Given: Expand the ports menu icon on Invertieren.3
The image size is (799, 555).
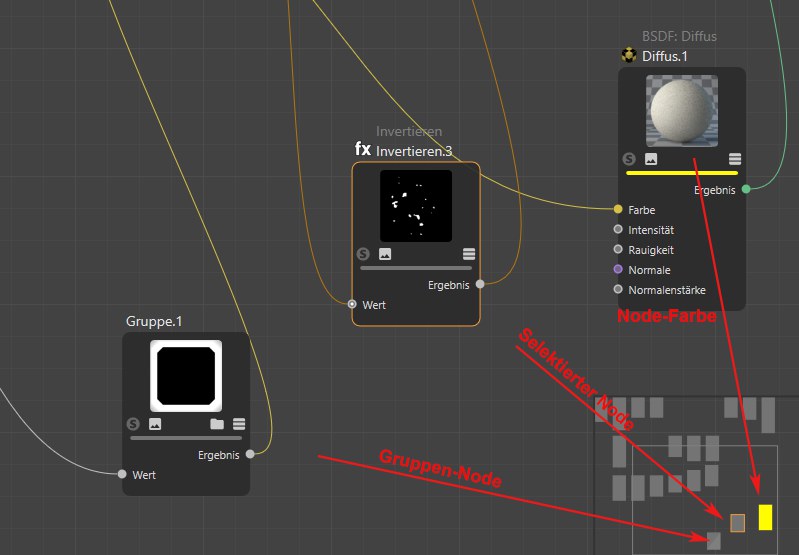Looking at the screenshot, I should [469, 254].
